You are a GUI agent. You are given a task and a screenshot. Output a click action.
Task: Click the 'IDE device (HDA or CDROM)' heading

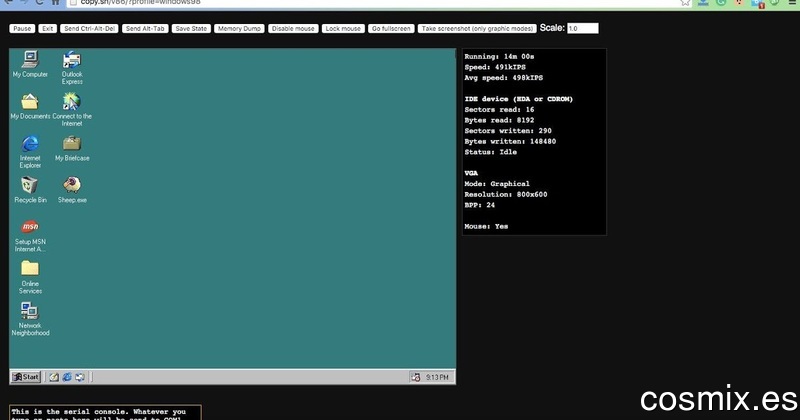(x=518, y=99)
